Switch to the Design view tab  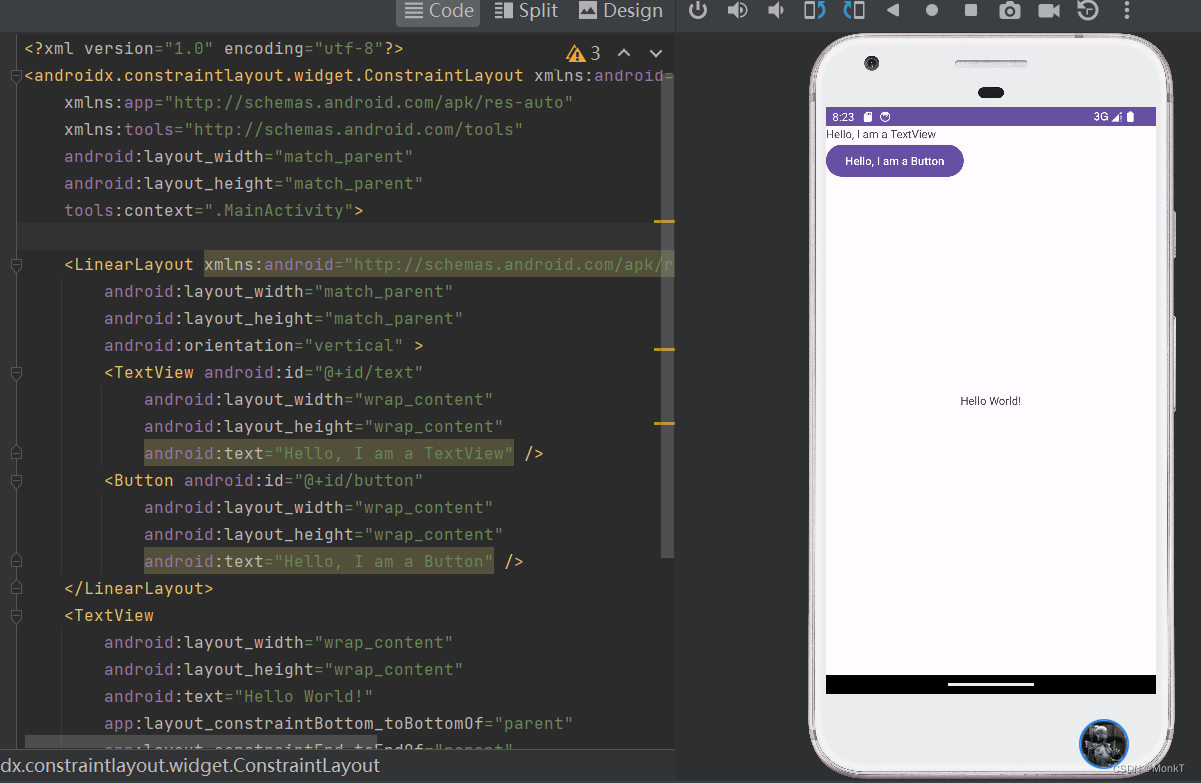620,11
